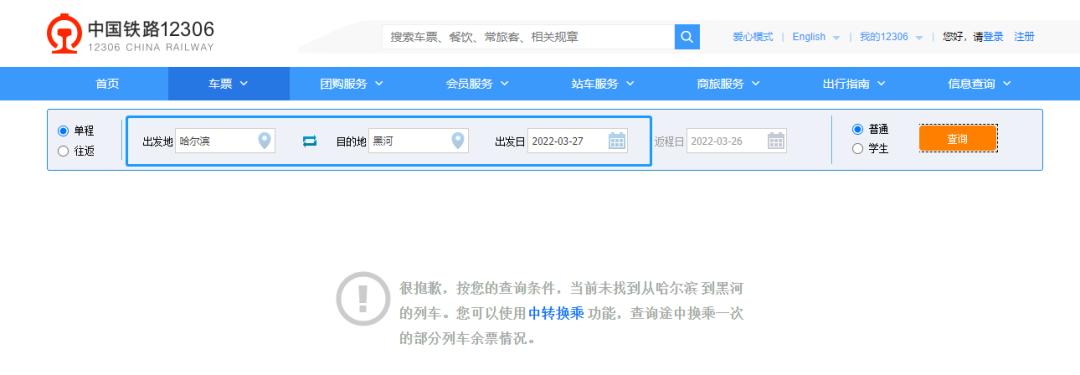
Task: Click the 爱心模式 link
Action: (753, 37)
